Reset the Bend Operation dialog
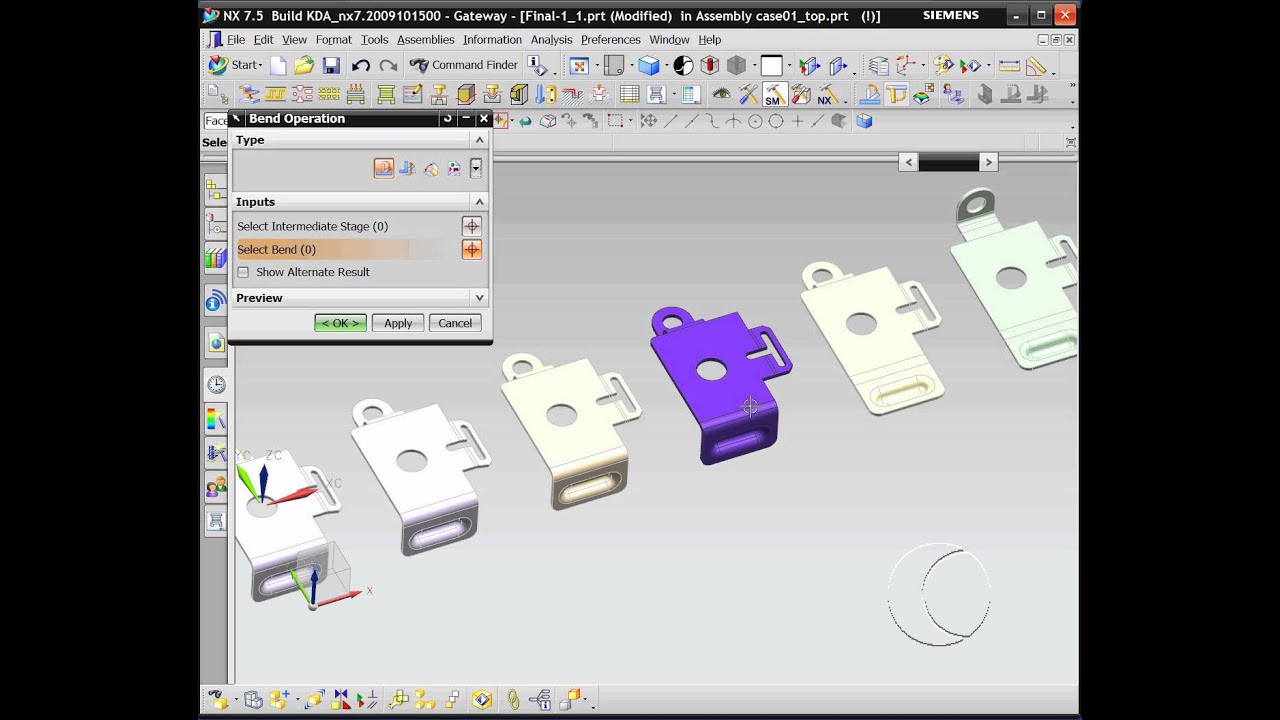Image resolution: width=1280 pixels, height=720 pixels. (x=447, y=118)
